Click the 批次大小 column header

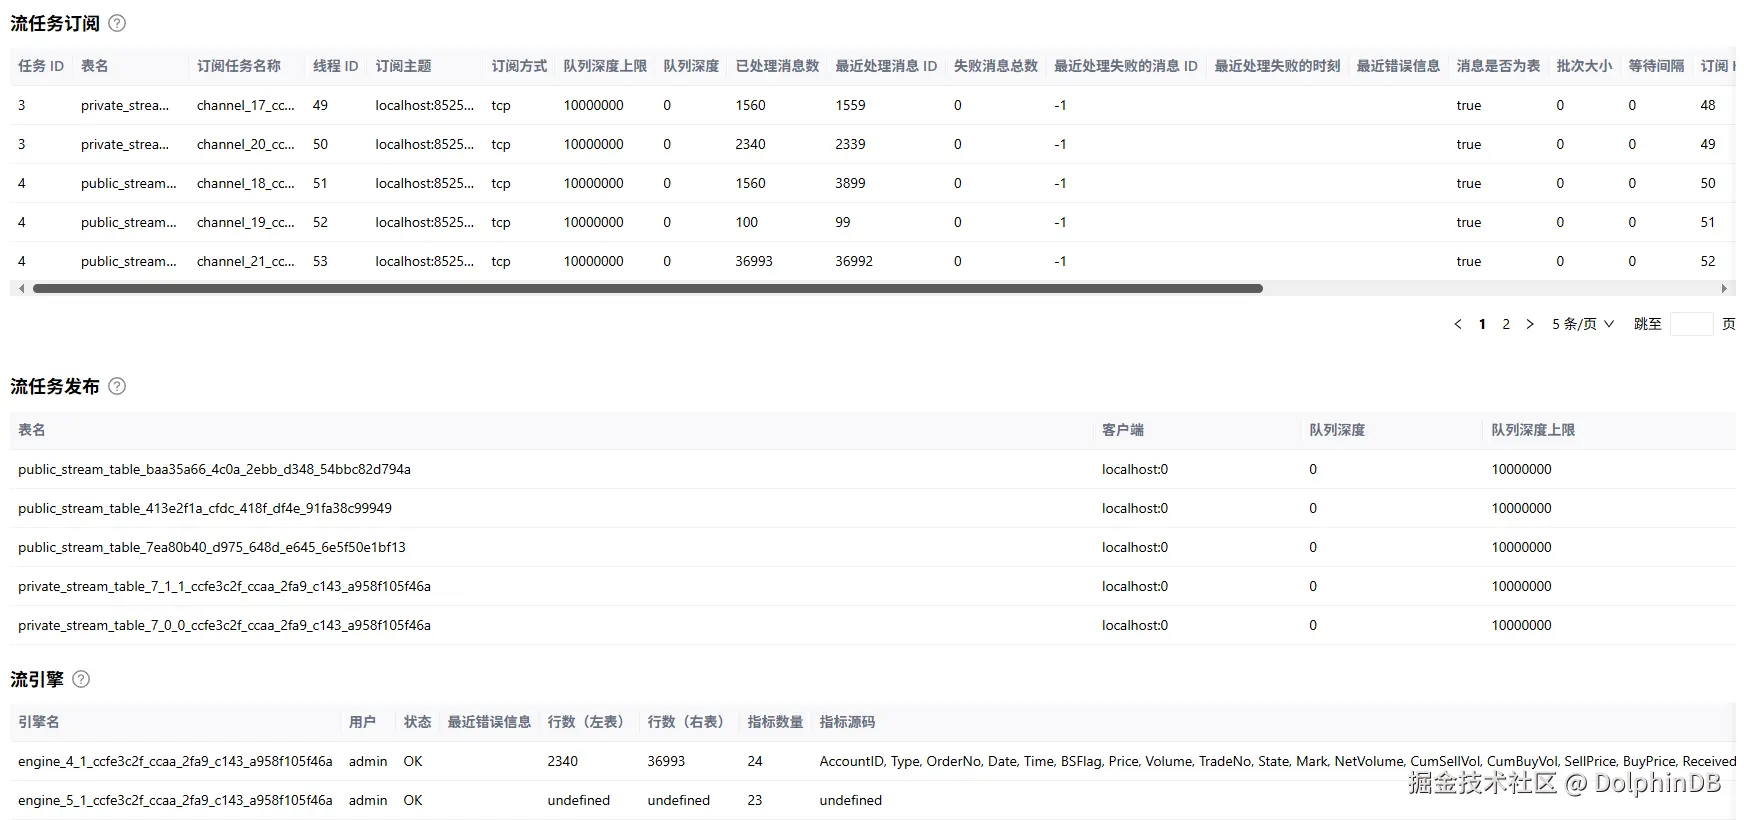tap(1585, 66)
